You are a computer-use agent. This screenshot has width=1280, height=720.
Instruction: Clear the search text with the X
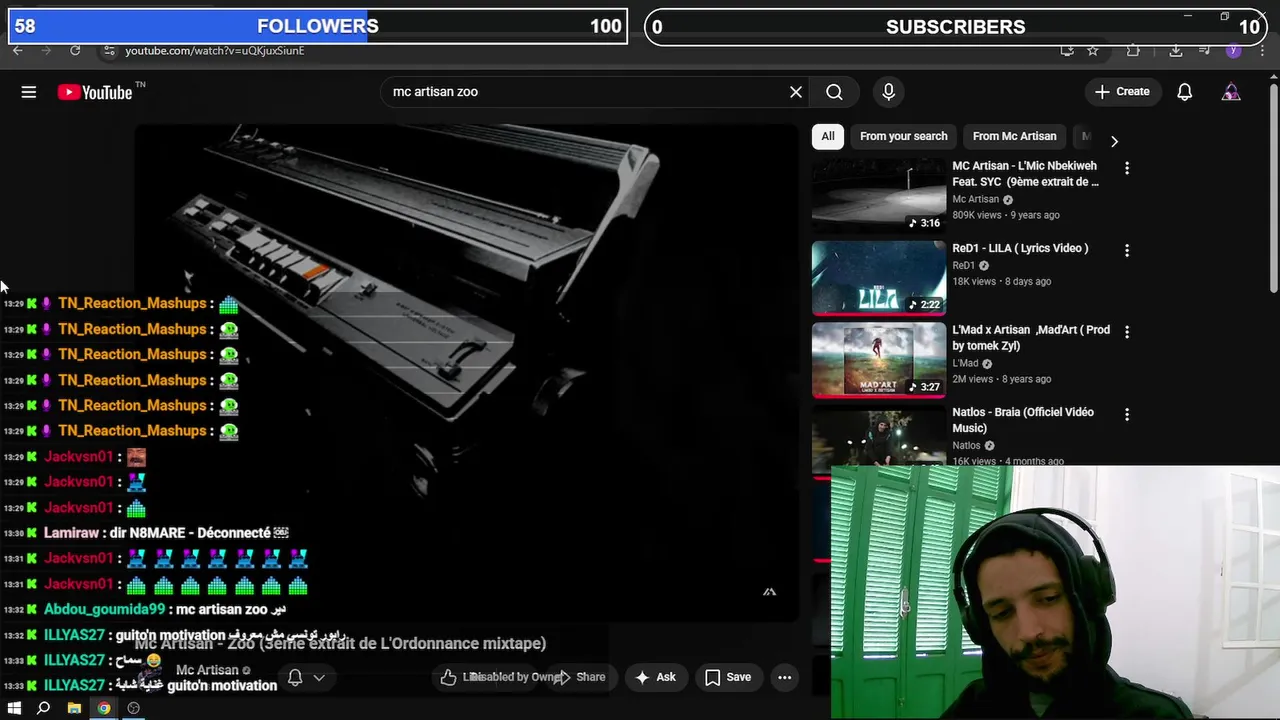(x=796, y=92)
